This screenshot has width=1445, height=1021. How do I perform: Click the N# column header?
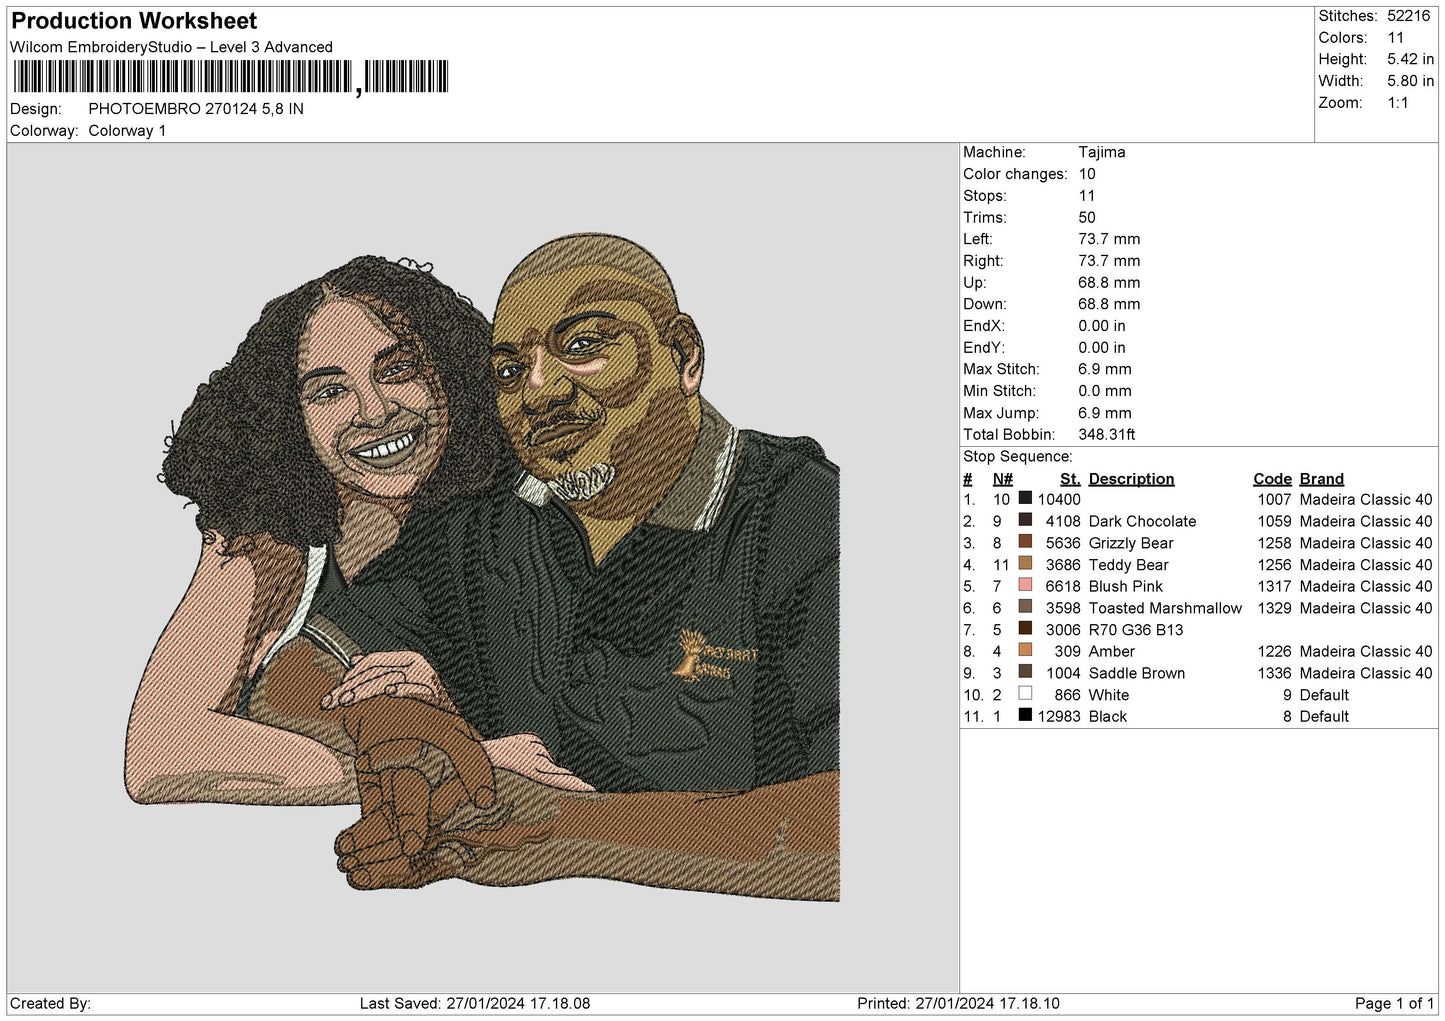click(x=1002, y=479)
